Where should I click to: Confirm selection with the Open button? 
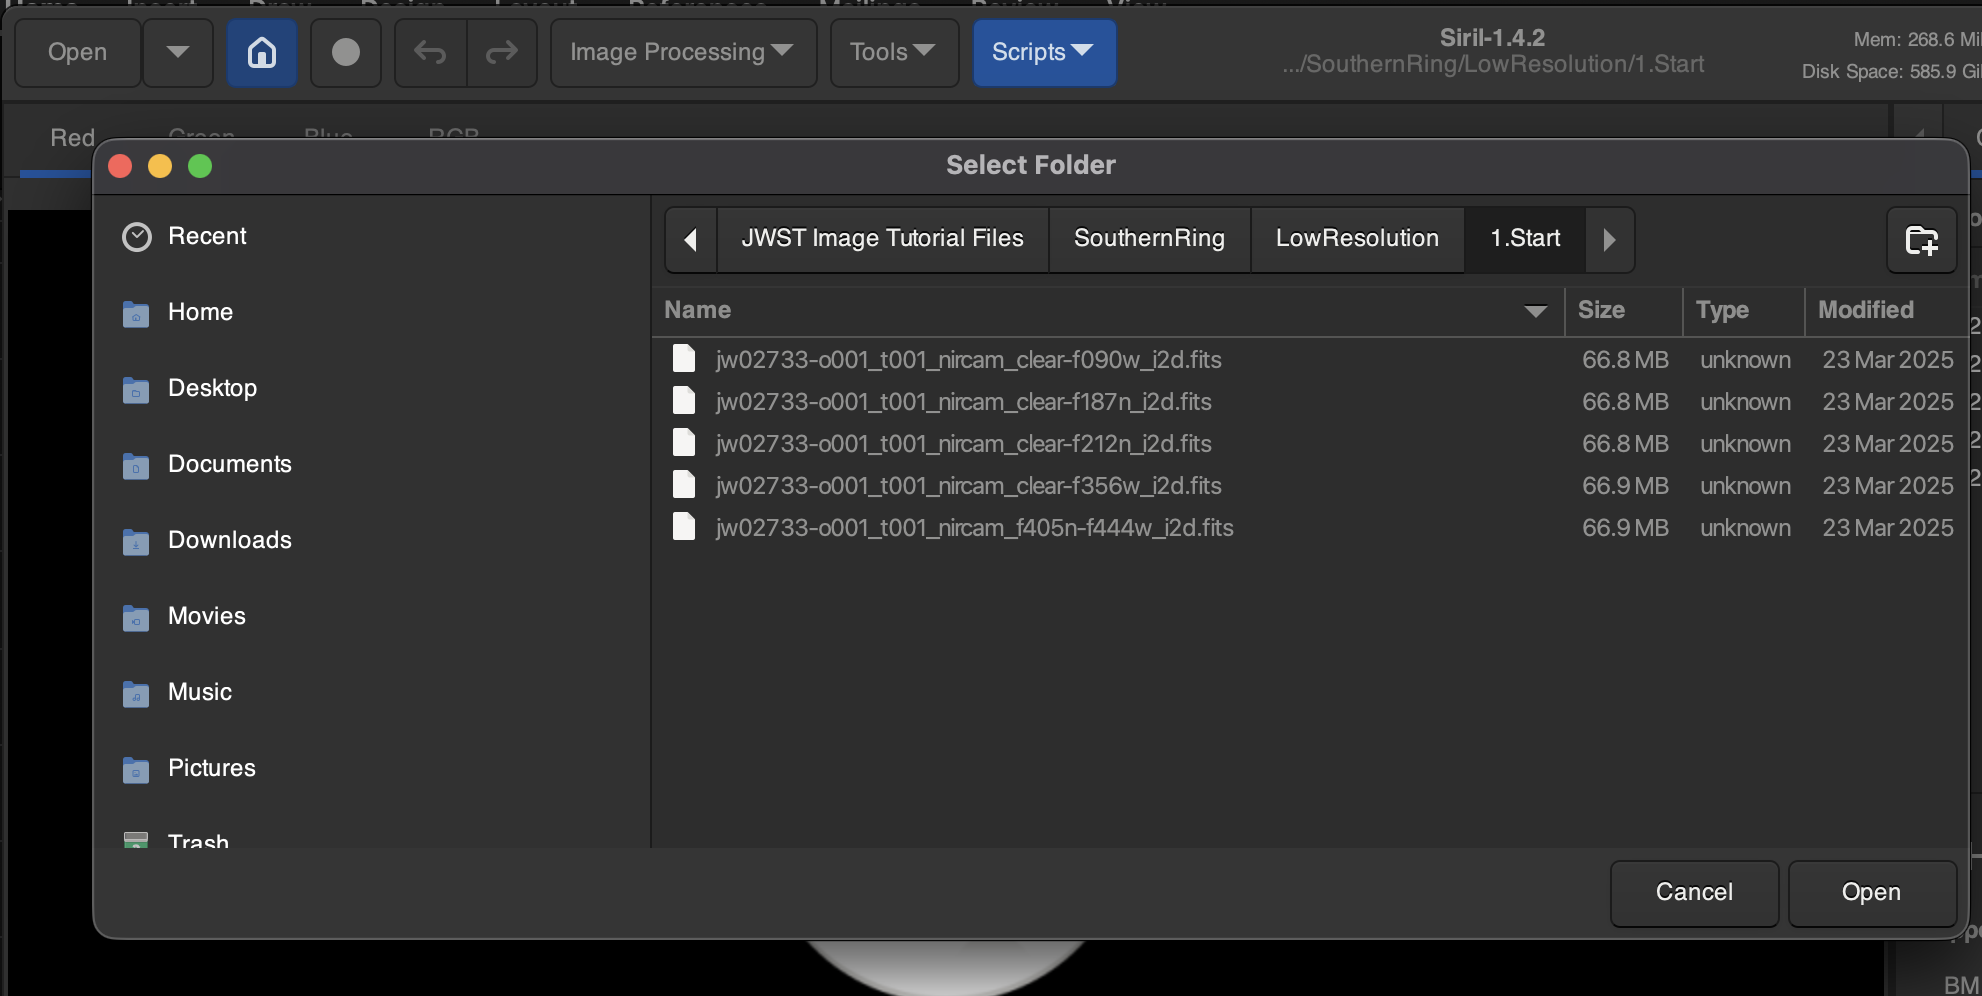point(1872,892)
